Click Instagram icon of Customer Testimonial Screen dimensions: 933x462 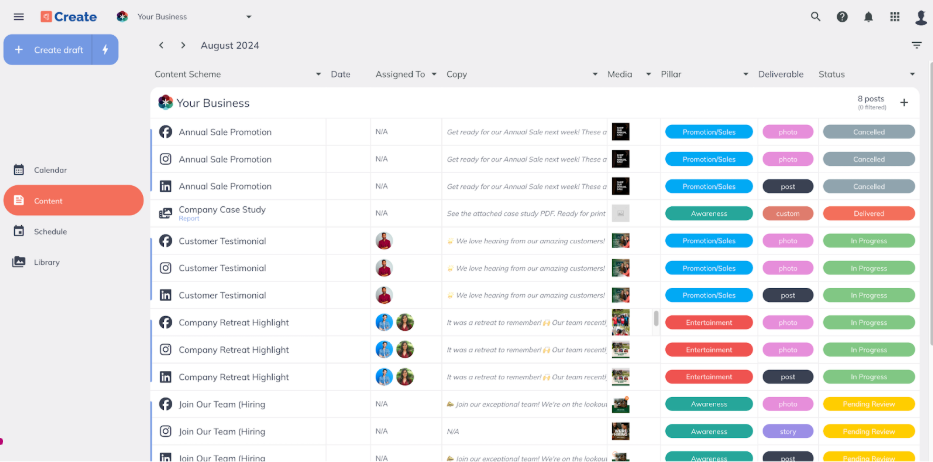[x=166, y=268]
